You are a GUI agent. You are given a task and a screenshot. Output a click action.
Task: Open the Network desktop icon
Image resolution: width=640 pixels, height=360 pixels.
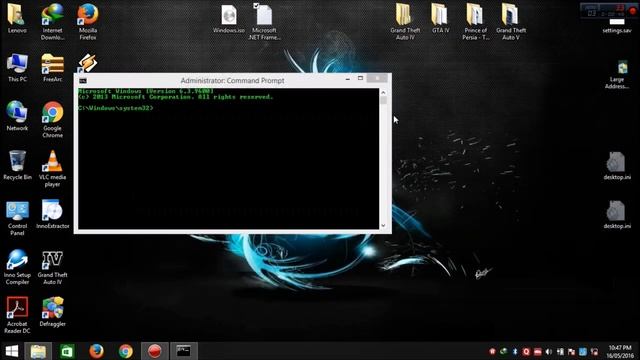click(17, 116)
